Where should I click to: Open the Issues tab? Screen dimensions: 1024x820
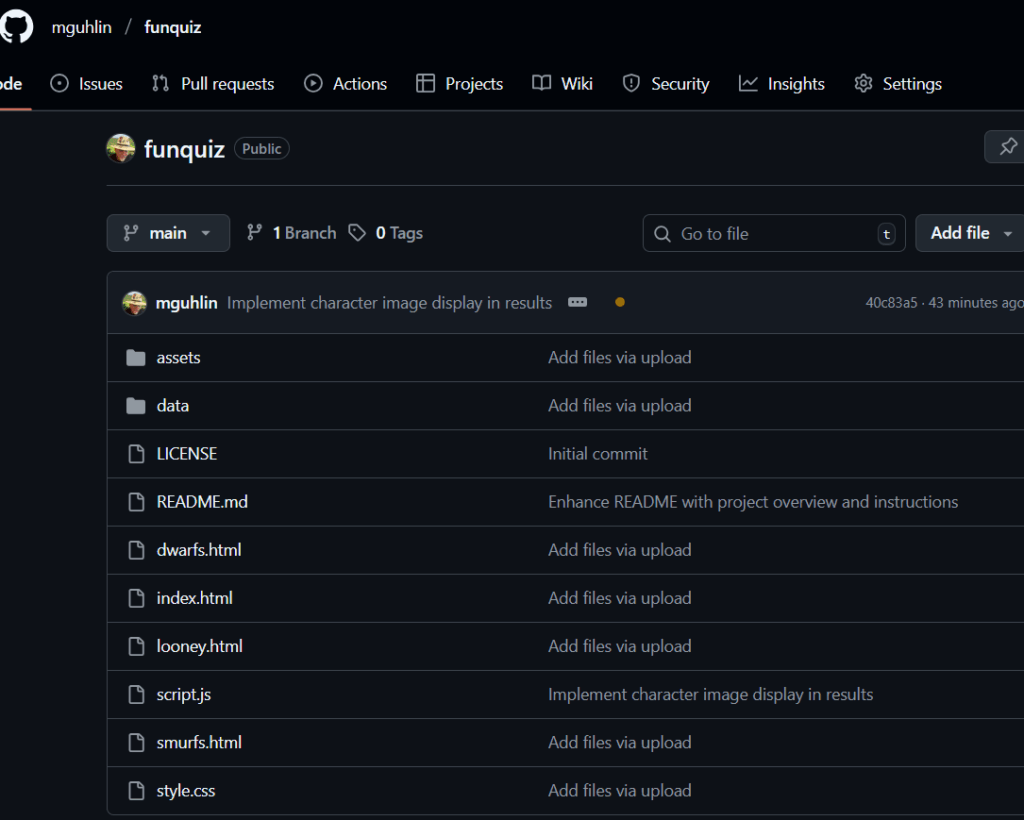(x=87, y=84)
